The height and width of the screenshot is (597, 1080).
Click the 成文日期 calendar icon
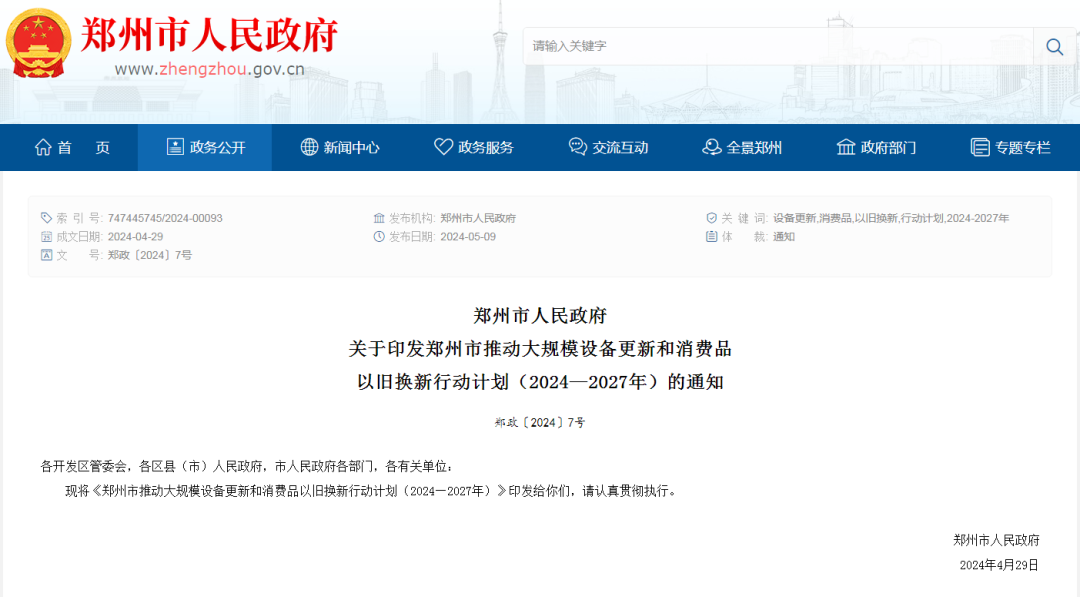click(x=46, y=236)
